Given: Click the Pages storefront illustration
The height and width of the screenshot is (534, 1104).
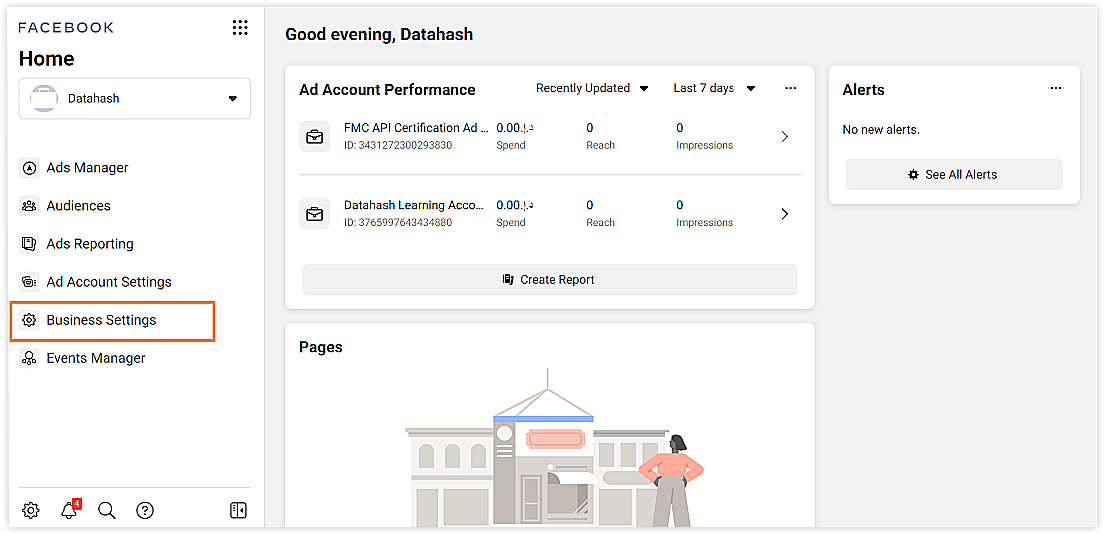Looking at the screenshot, I should [554, 448].
